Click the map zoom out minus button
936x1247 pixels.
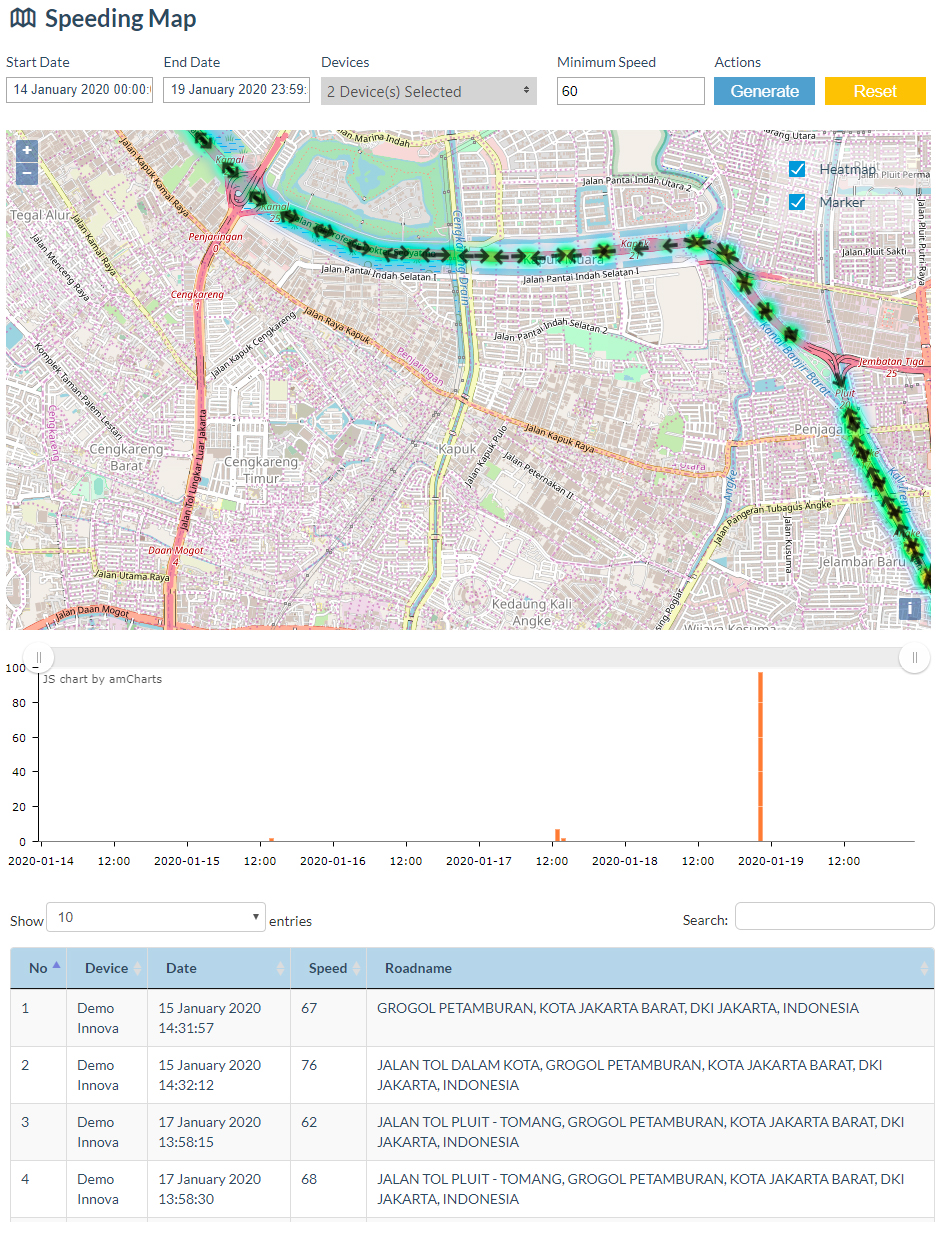pos(27,173)
